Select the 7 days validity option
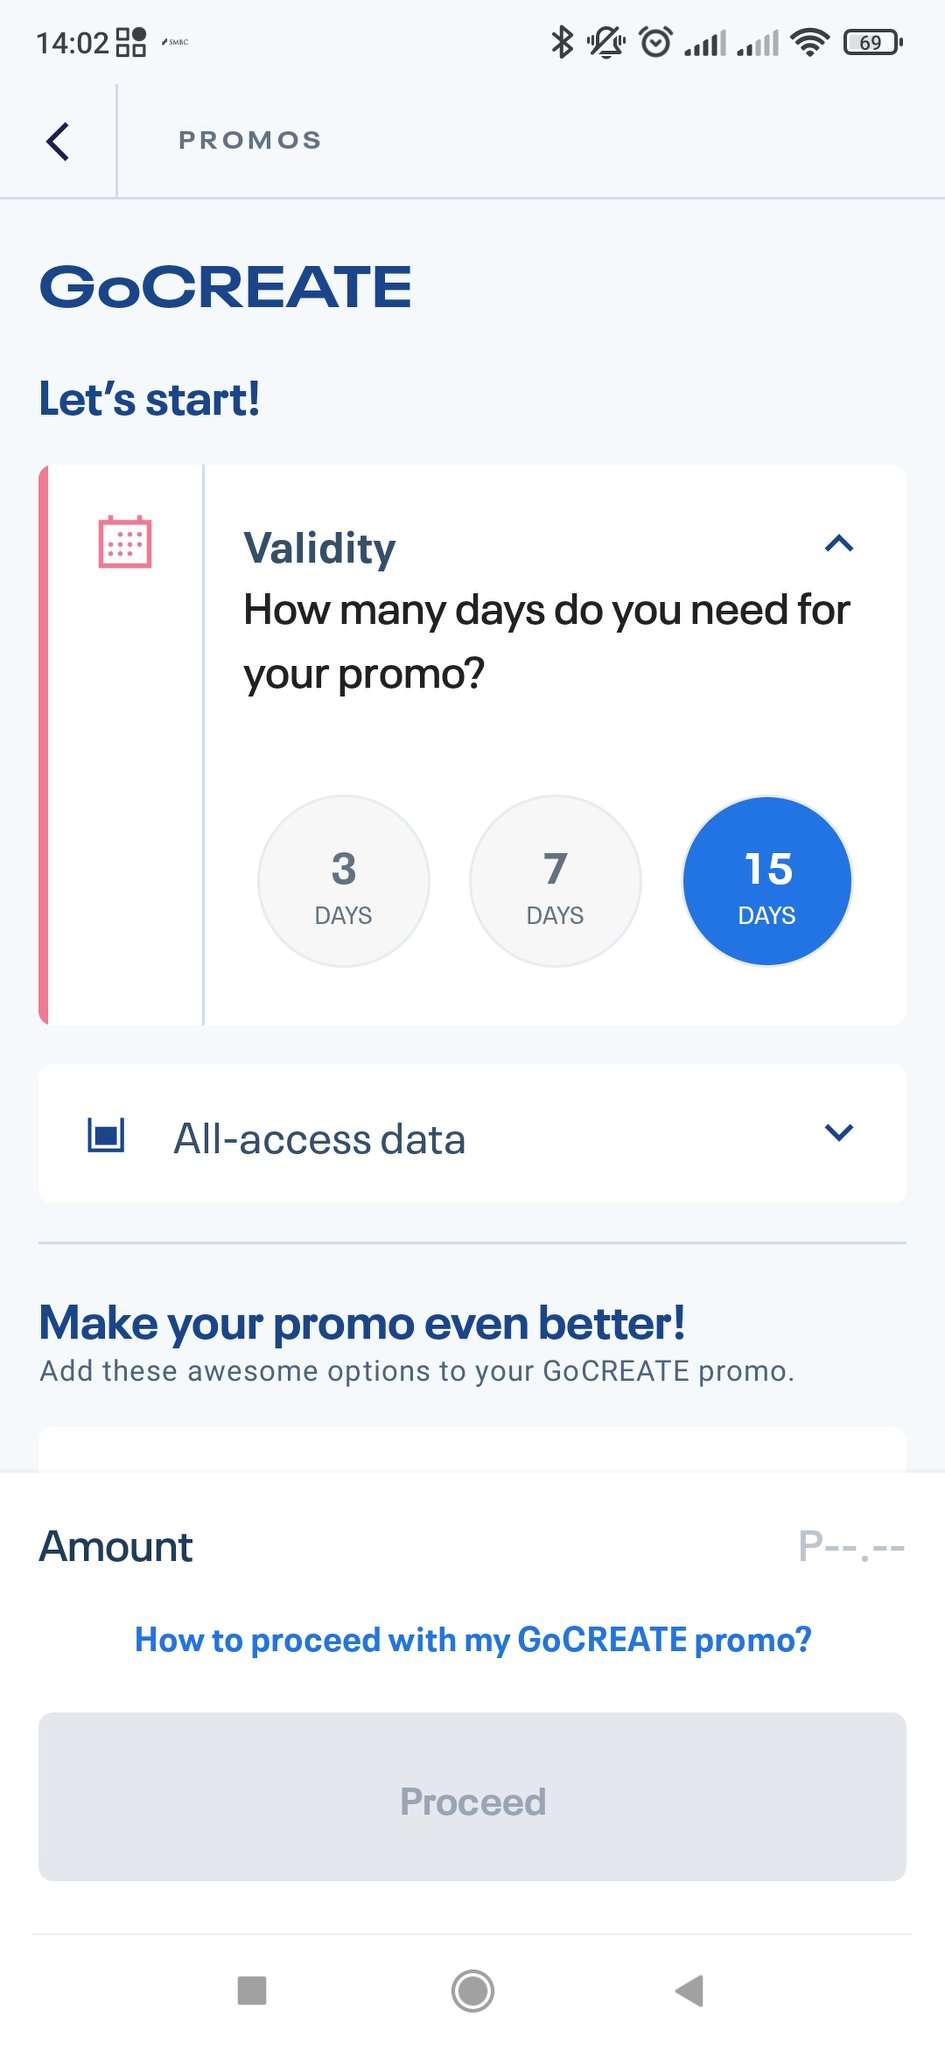 pos(555,881)
